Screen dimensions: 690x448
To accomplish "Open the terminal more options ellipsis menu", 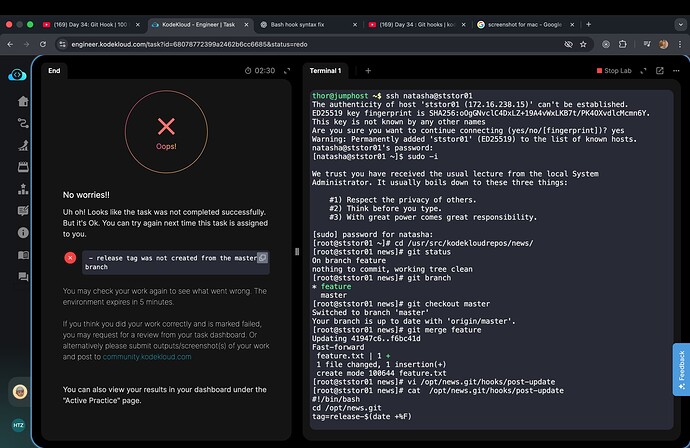I will tap(676, 71).
